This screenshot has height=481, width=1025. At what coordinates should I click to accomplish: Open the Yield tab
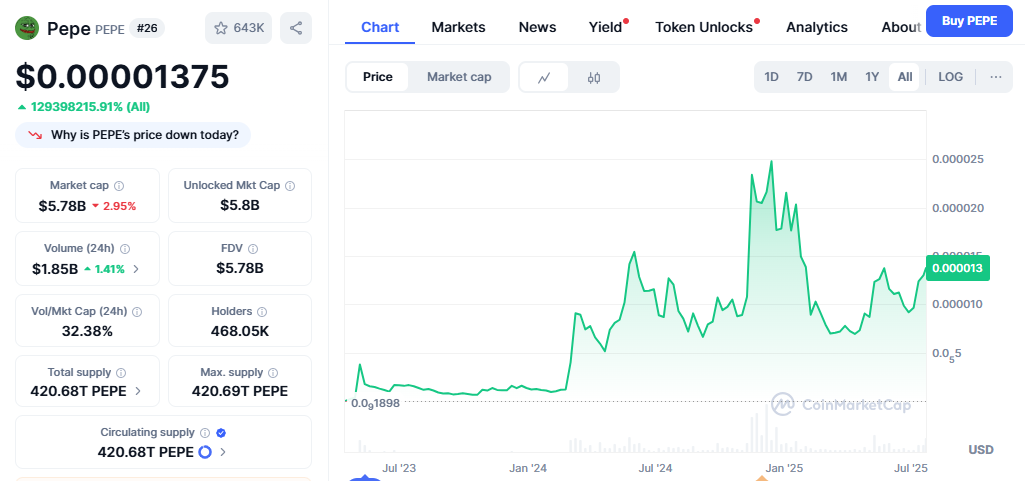tap(607, 27)
